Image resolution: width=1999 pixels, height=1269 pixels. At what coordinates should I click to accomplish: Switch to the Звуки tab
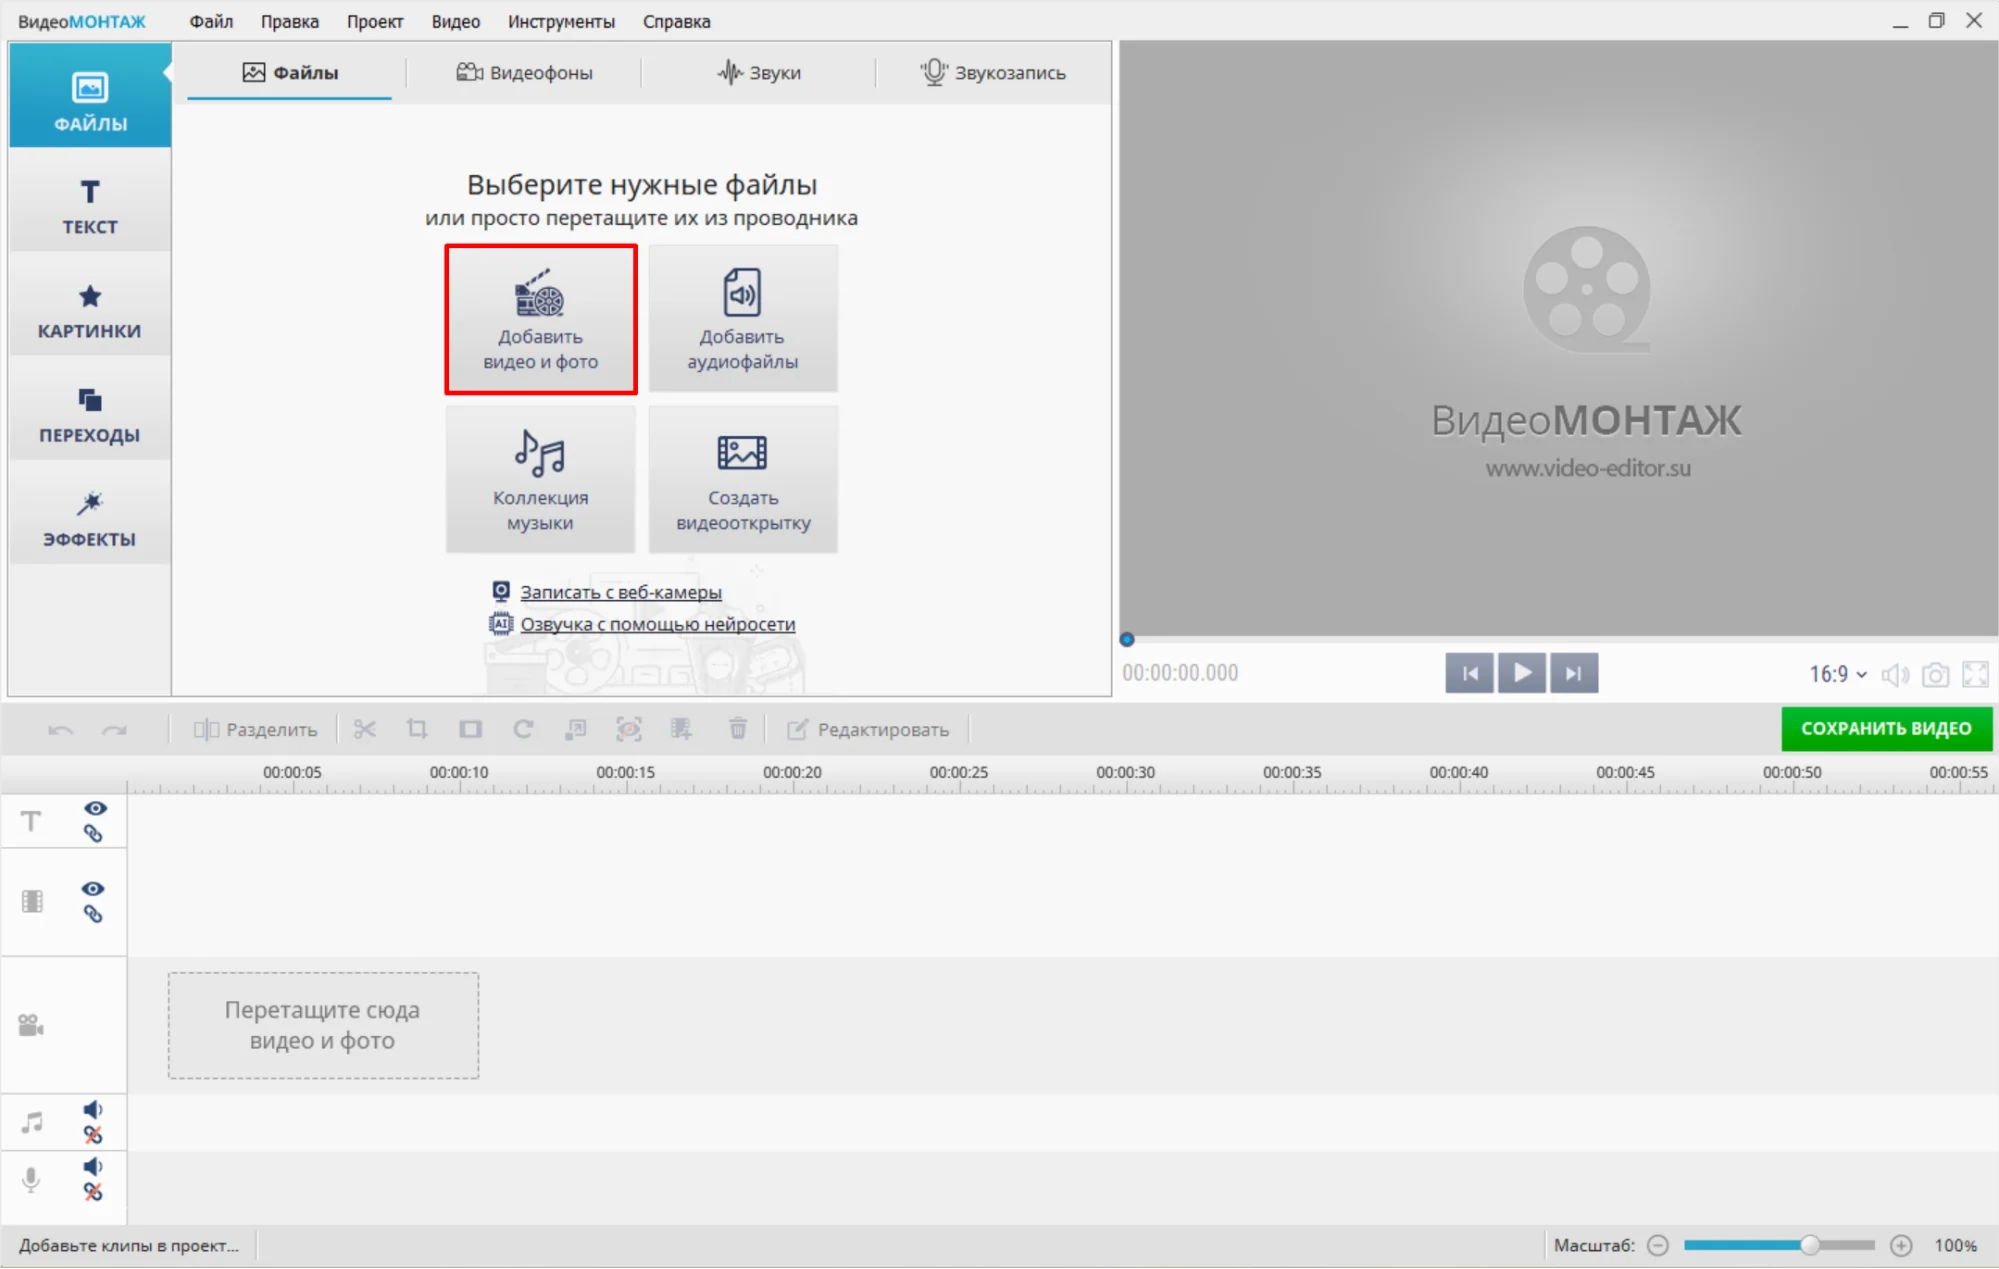(x=759, y=72)
